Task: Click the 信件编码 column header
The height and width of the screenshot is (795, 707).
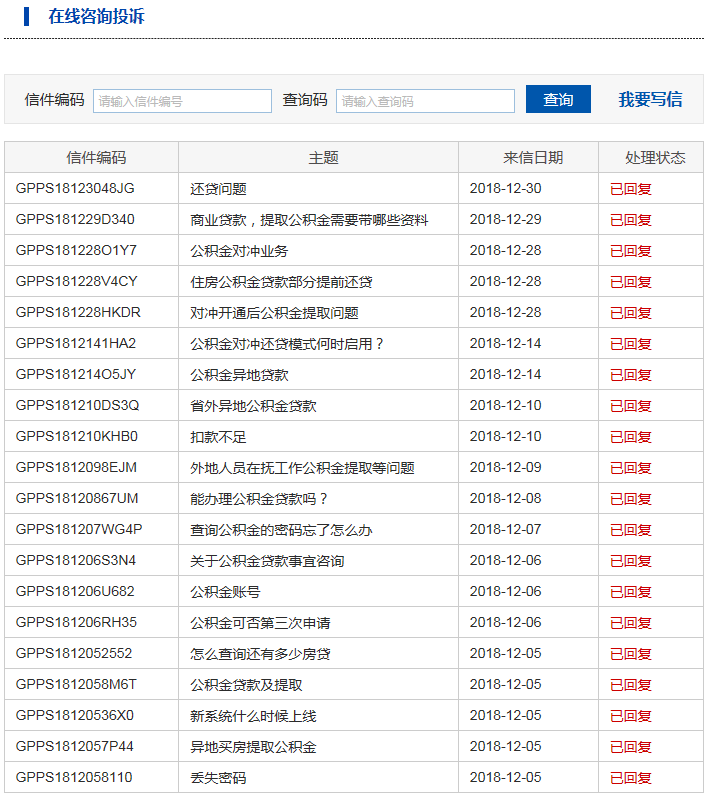Action: click(96, 158)
